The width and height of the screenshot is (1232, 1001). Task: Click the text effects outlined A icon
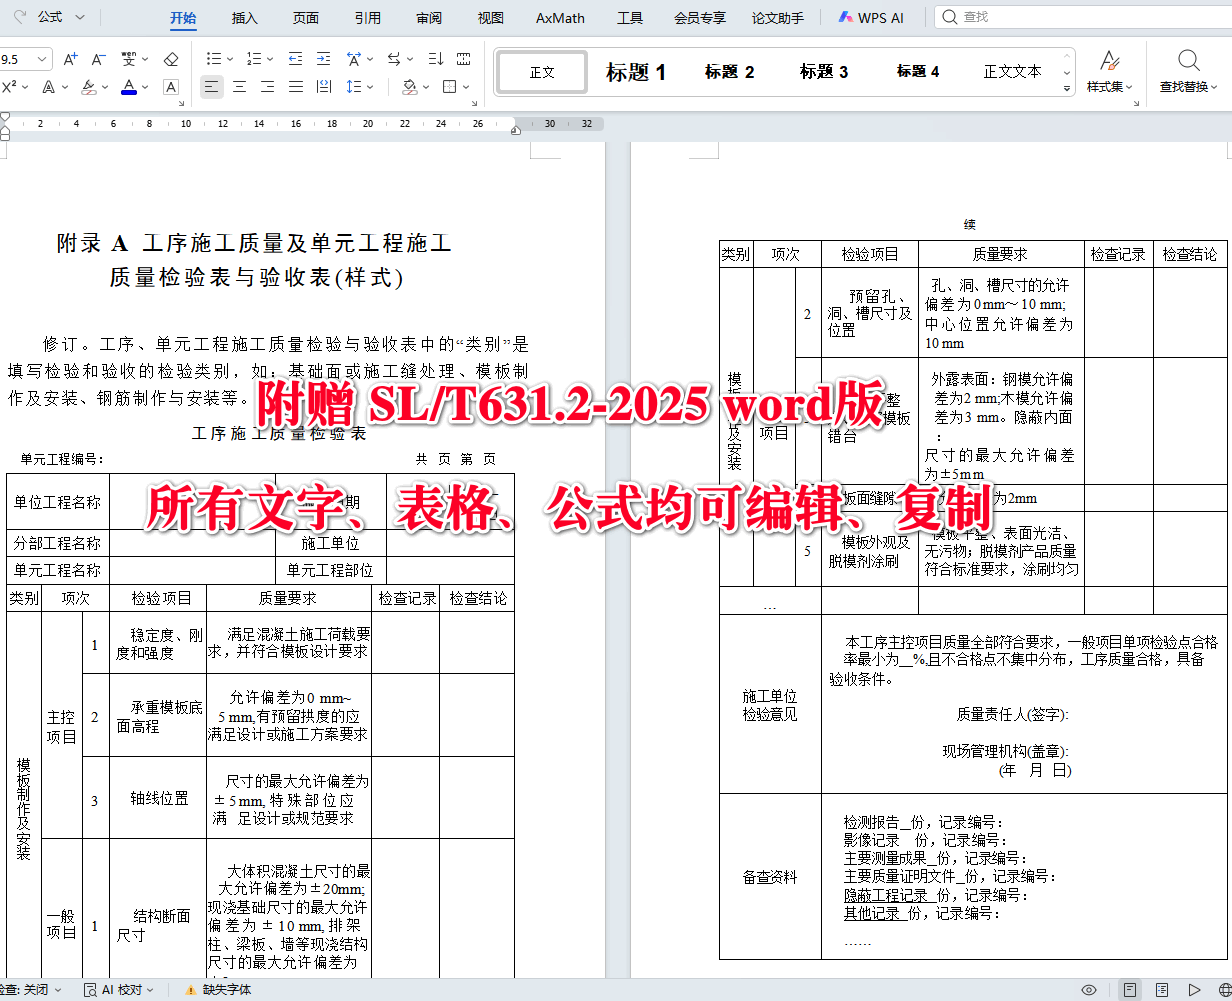[x=50, y=87]
